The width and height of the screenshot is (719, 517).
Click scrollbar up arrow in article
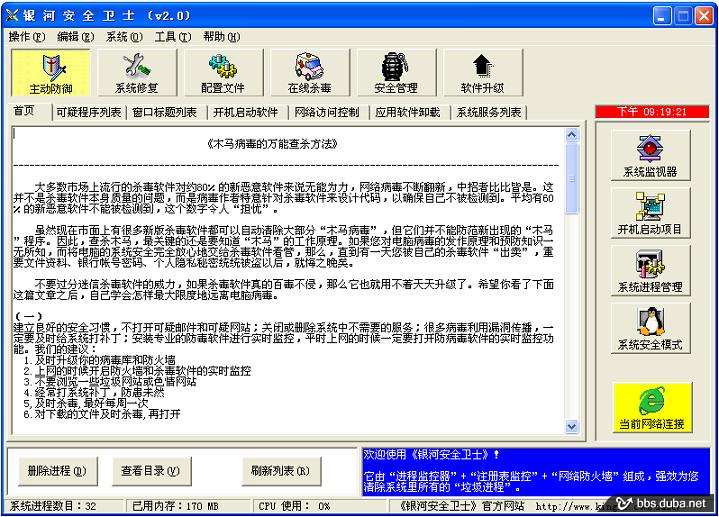coord(572,135)
